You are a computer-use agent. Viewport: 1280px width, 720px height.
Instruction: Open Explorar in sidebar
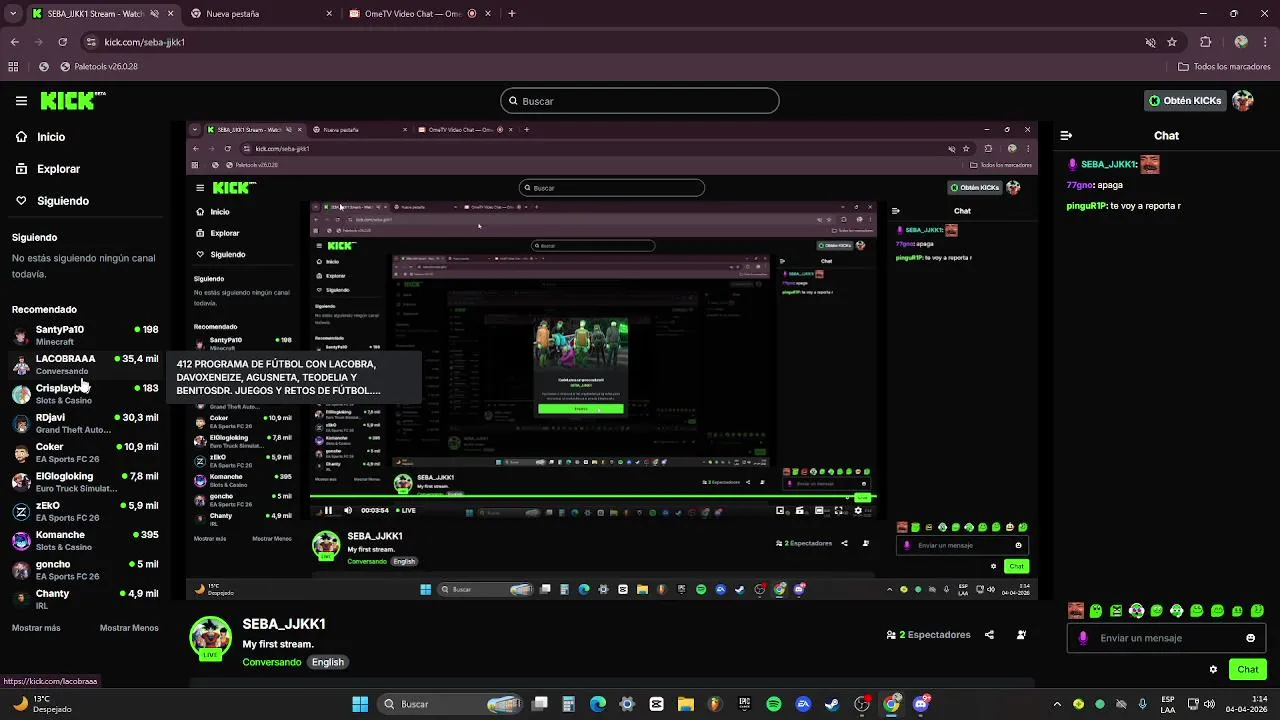pyautogui.click(x=58, y=169)
